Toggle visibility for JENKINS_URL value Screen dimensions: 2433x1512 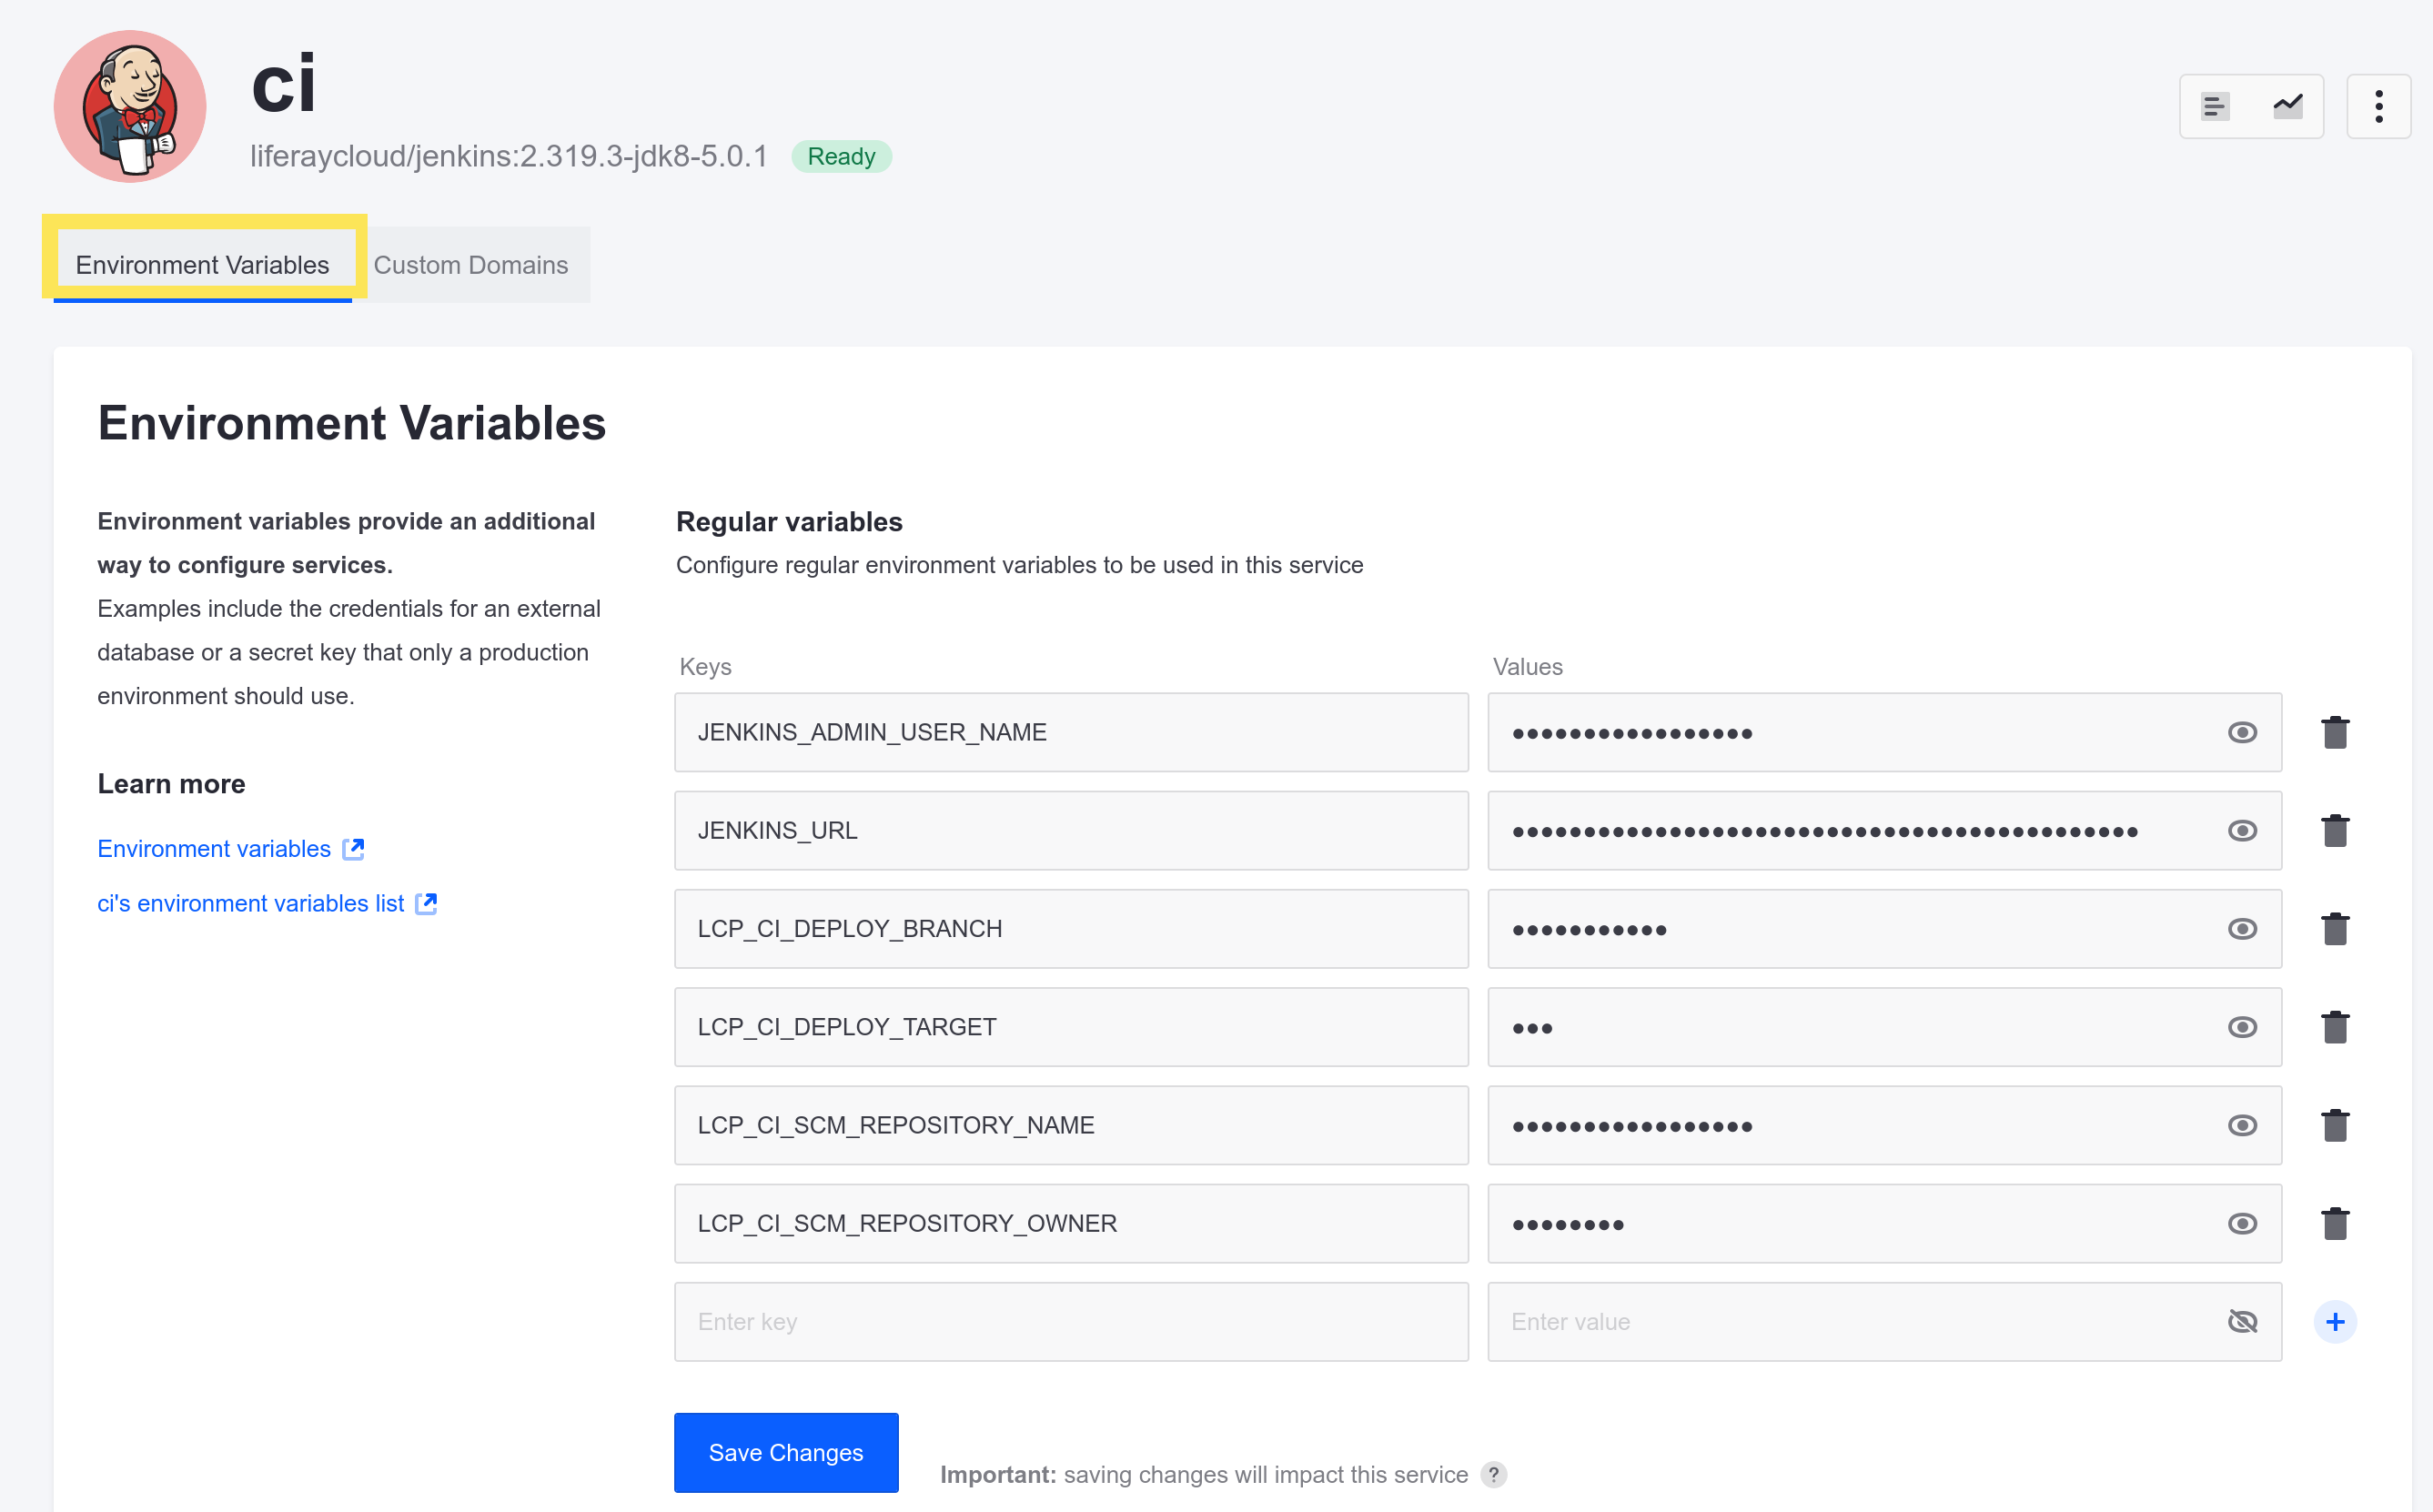[x=2245, y=831]
